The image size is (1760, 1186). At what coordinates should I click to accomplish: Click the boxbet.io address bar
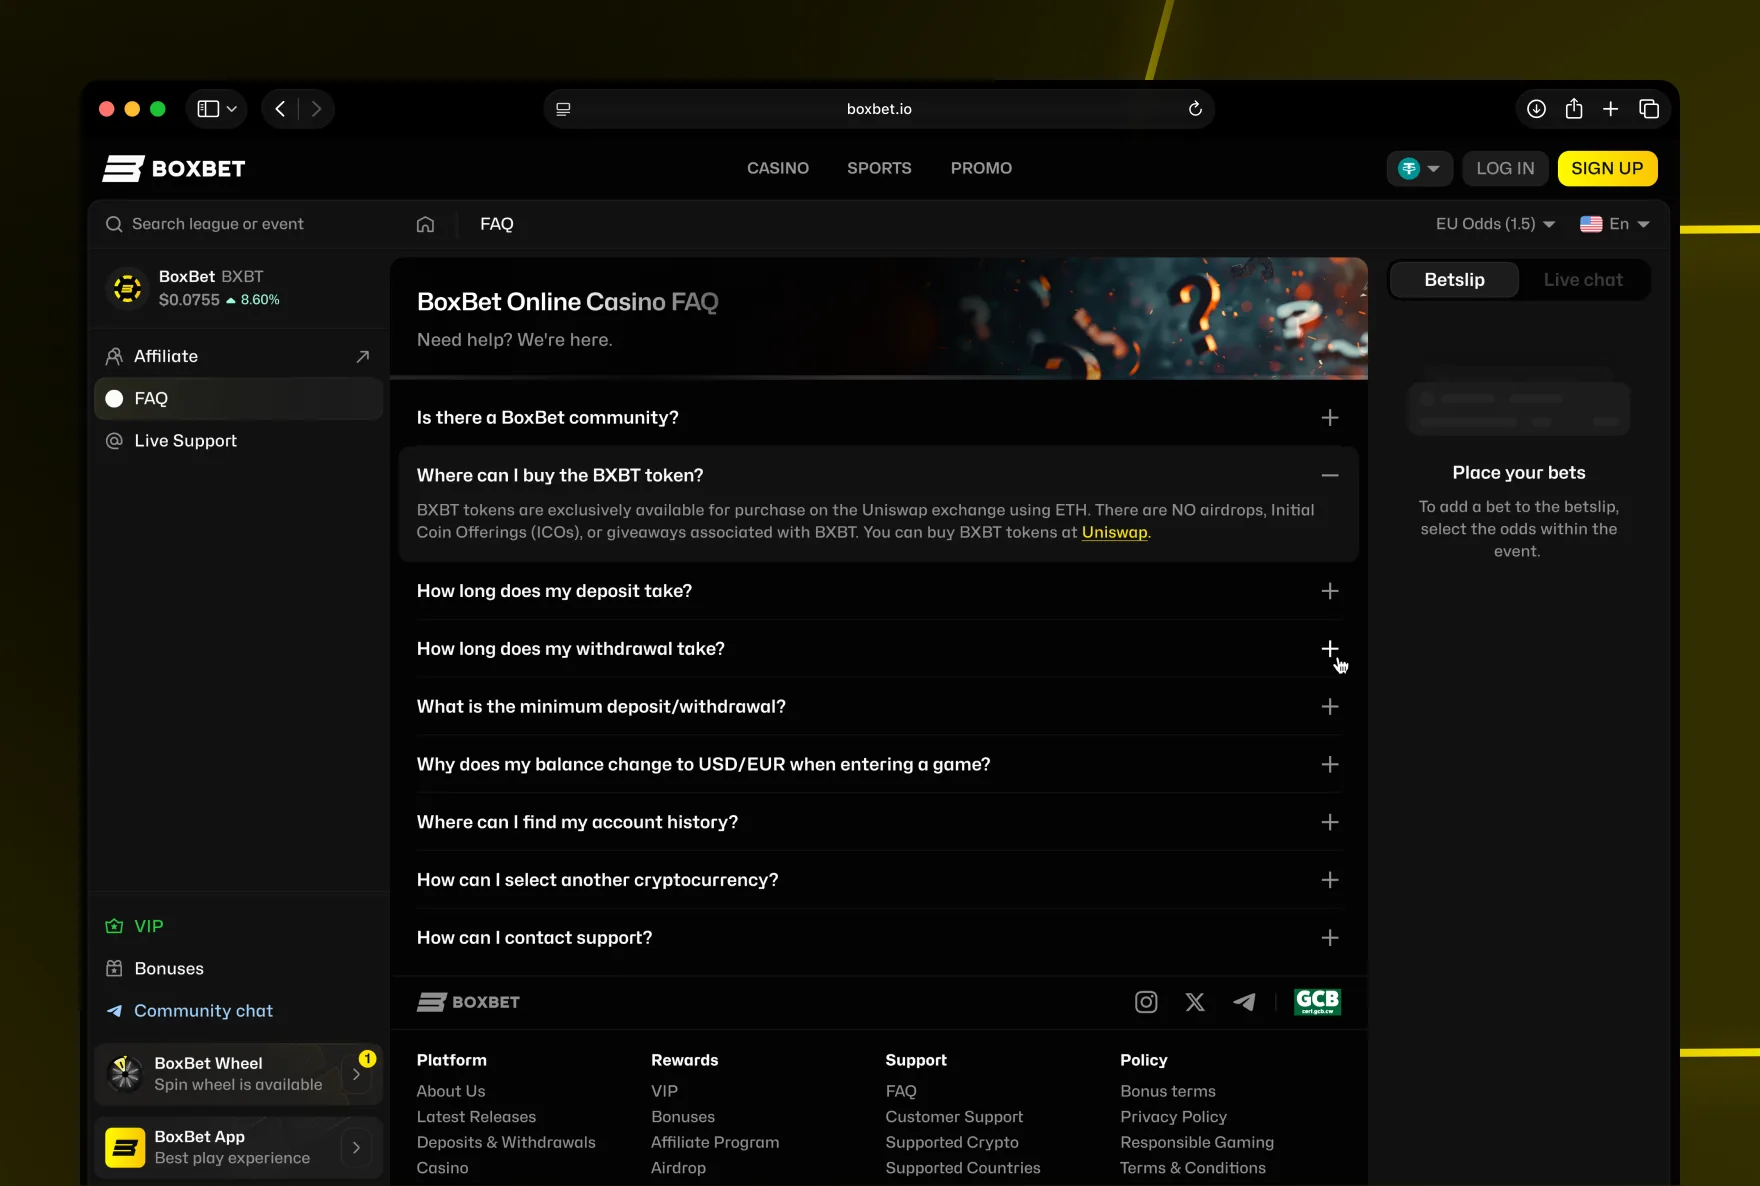tap(879, 109)
